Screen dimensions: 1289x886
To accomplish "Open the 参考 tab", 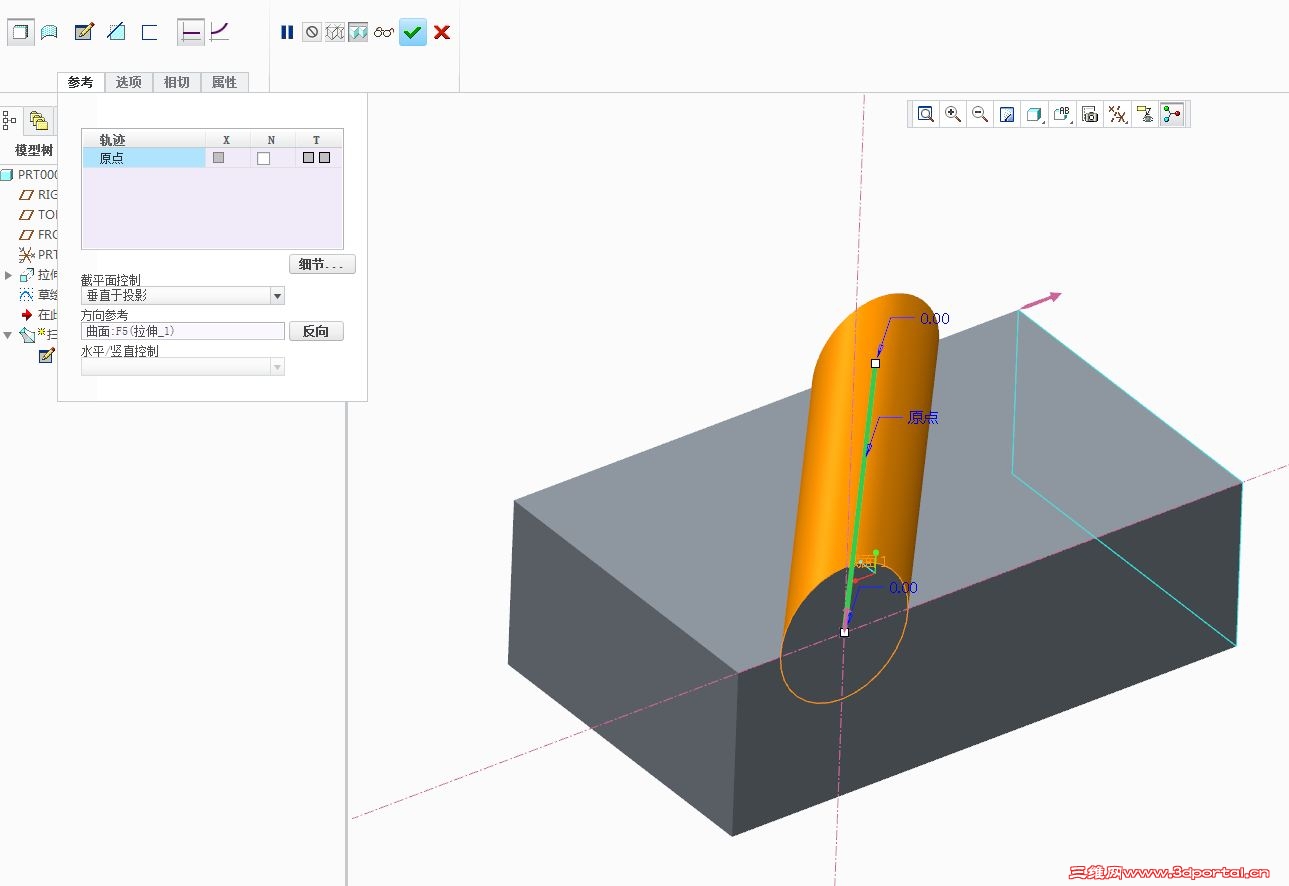I will (x=81, y=82).
